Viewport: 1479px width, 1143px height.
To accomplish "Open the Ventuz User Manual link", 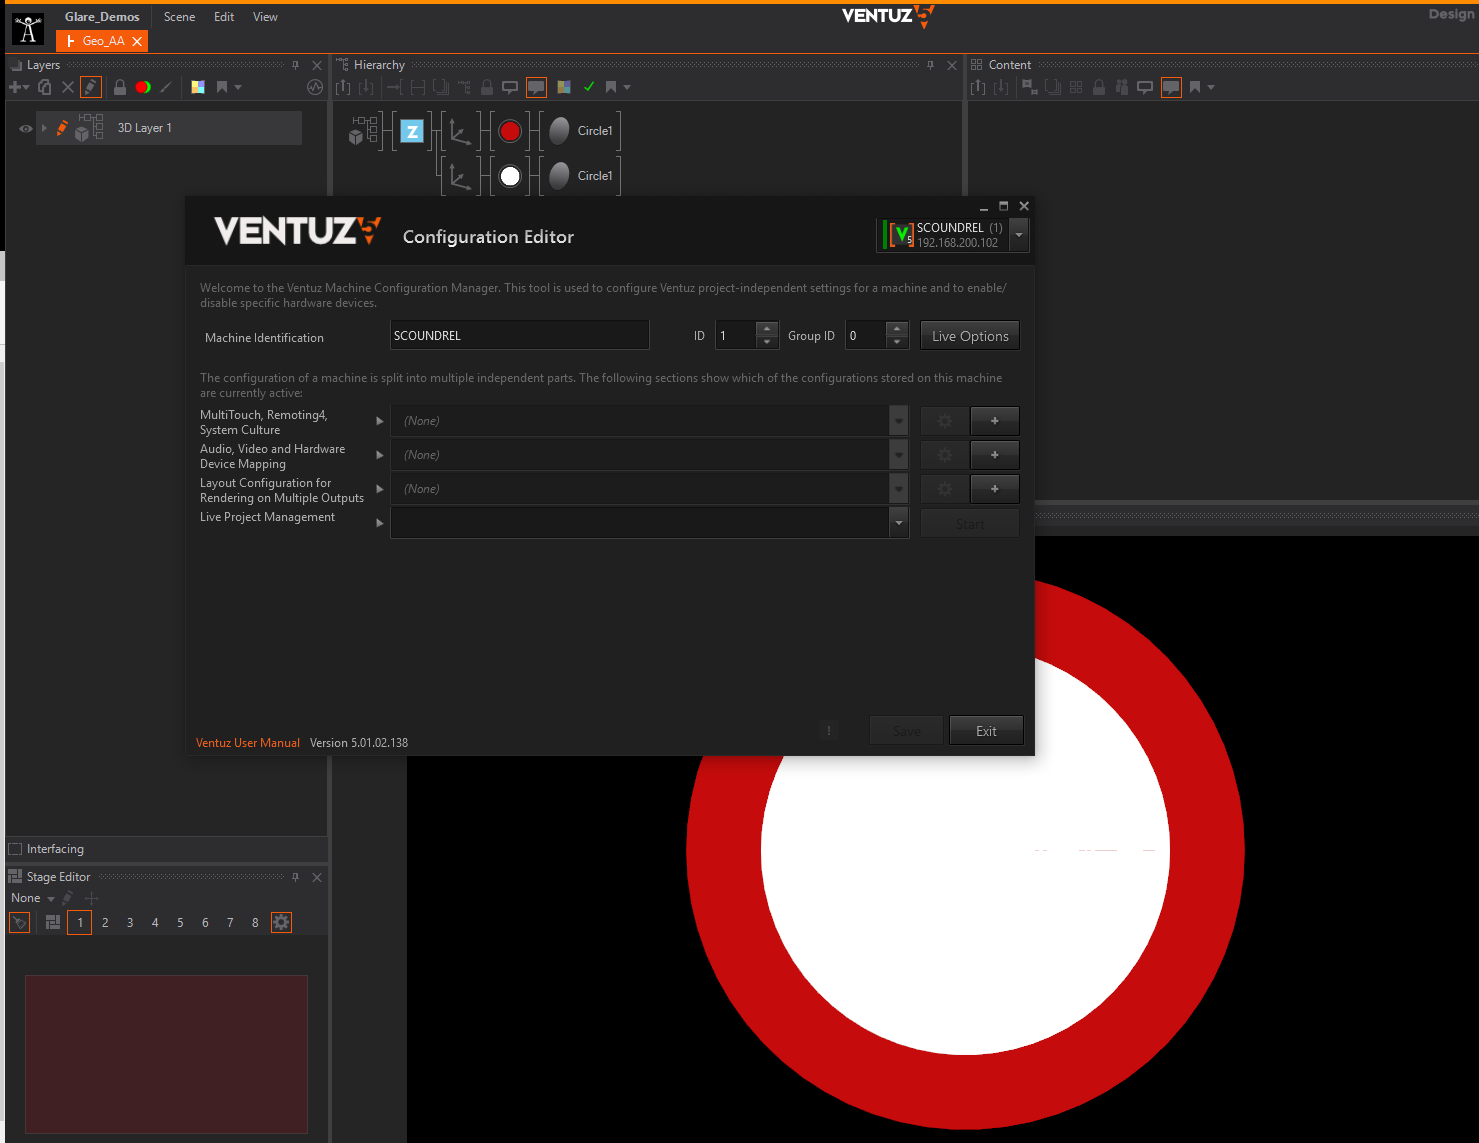I will coord(247,743).
